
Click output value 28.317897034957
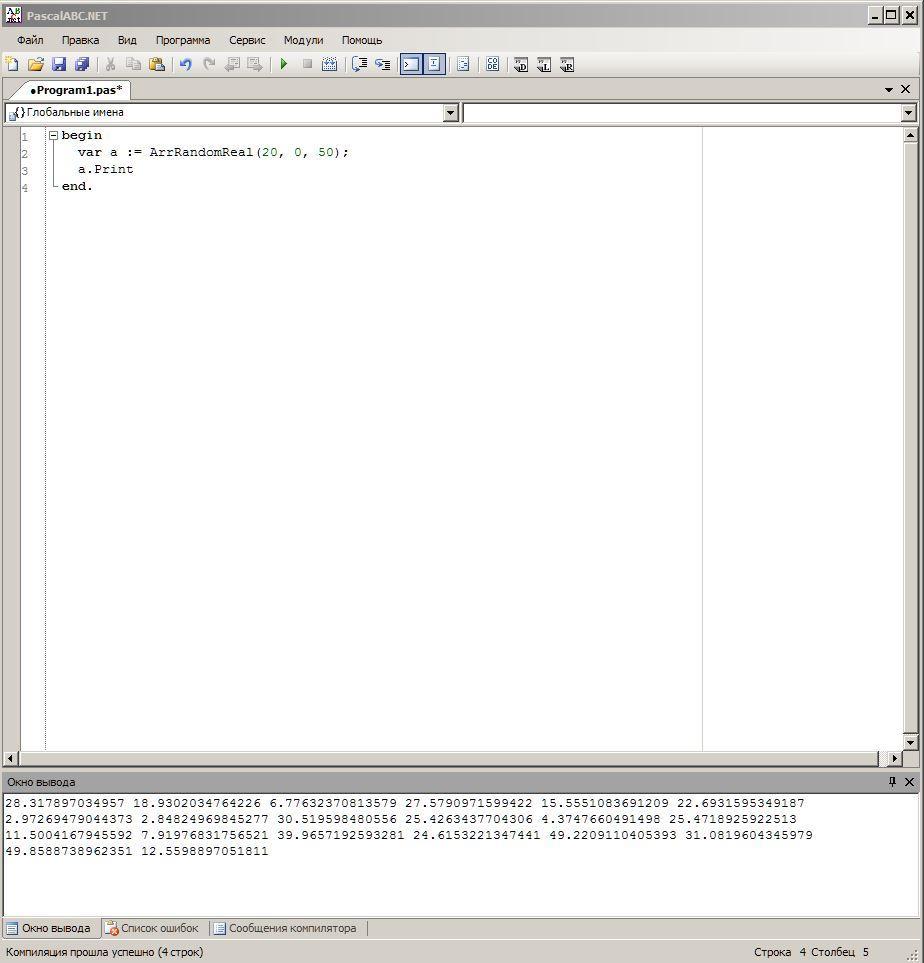[65, 803]
